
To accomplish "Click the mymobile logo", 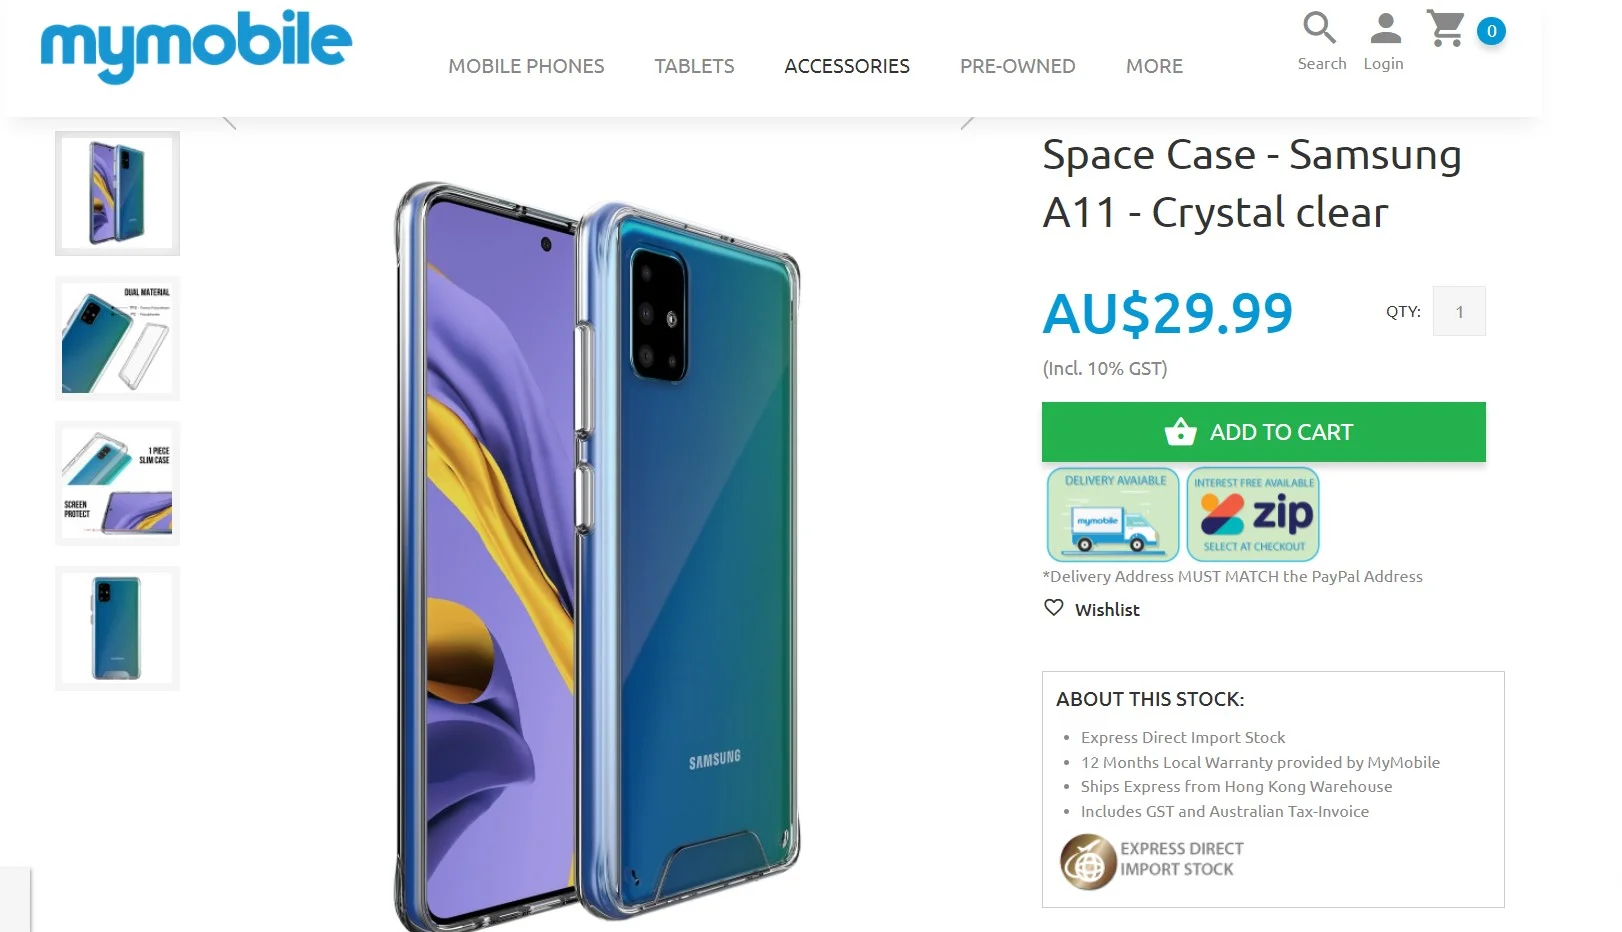I will pyautogui.click(x=196, y=45).
